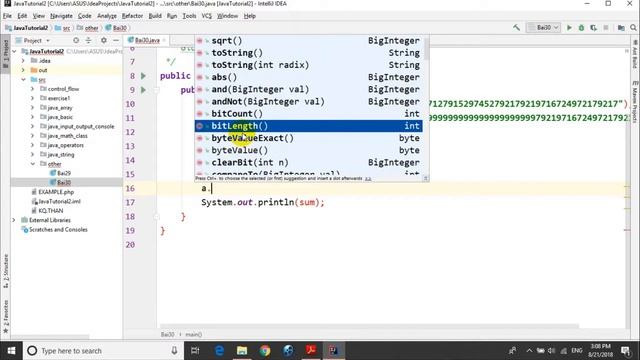Image resolution: width=640 pixels, height=360 pixels.
Task: Choose andNot(BigInteger val) suggestion
Action: pos(309,102)
